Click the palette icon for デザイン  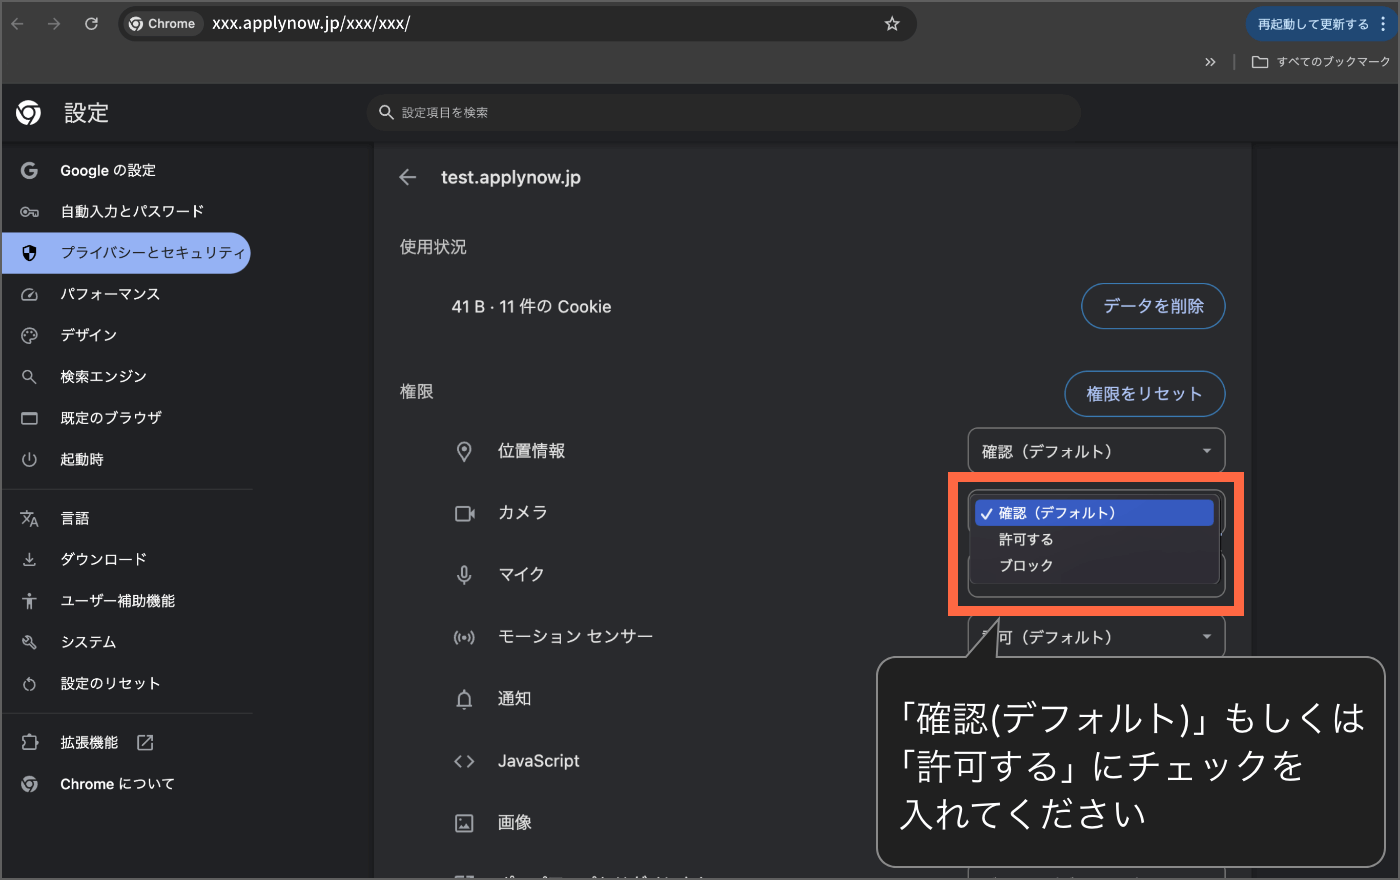click(x=29, y=335)
